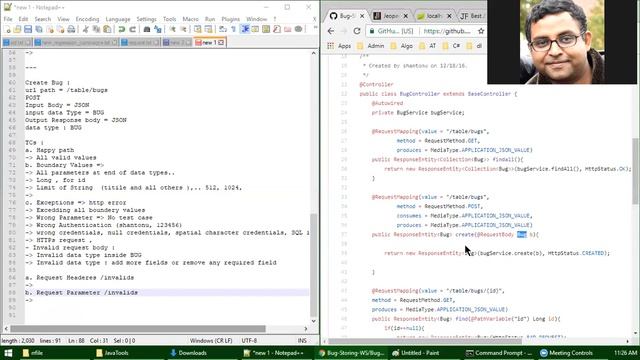The image size is (640, 360).
Task: Toggle synchronize vertical scrolling
Action: pos(198,29)
